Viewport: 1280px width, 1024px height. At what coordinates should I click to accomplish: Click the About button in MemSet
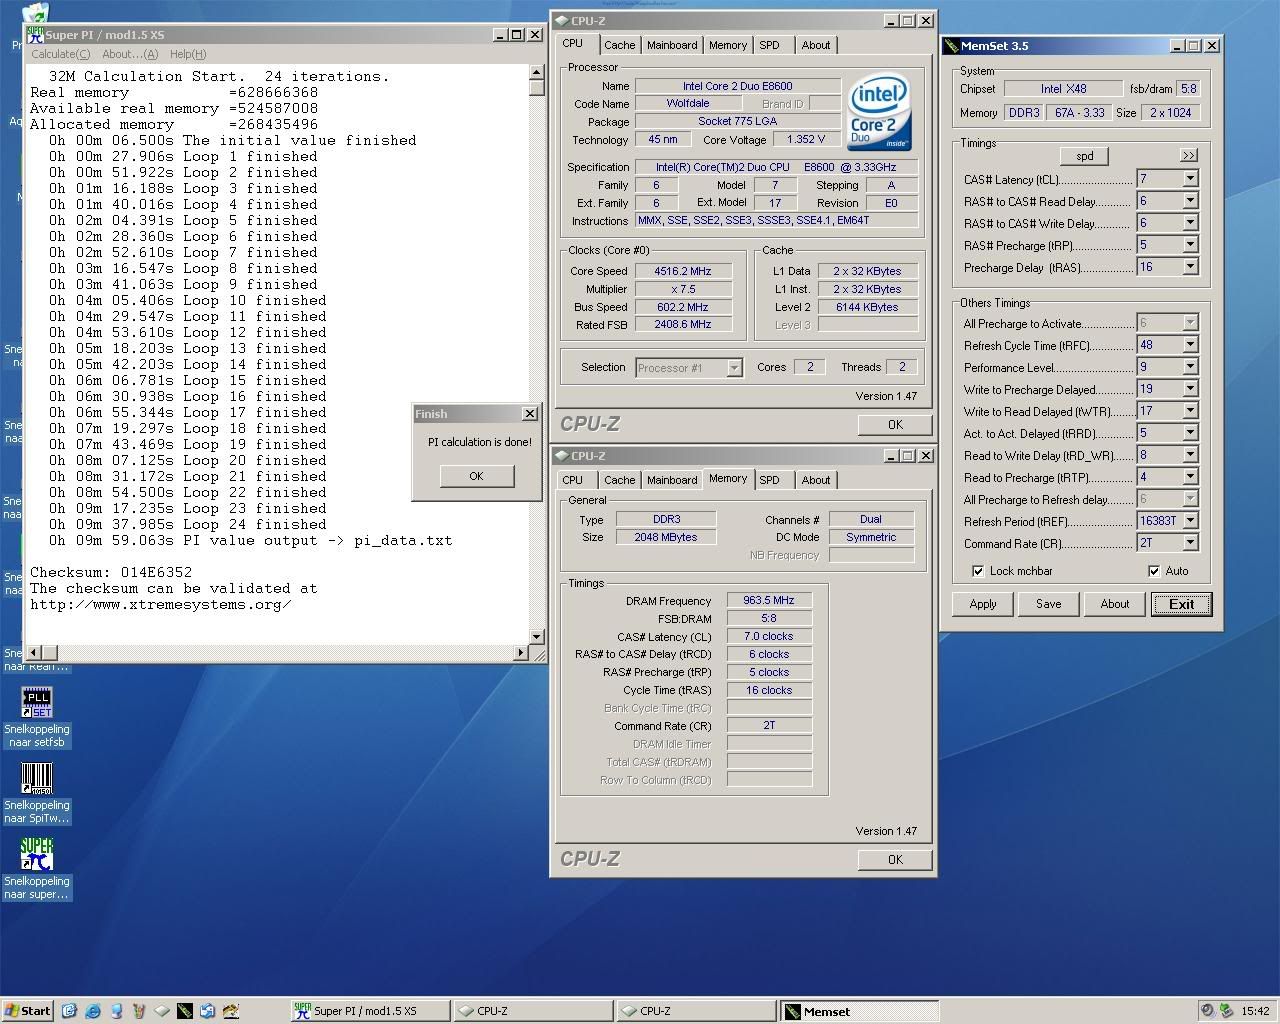coord(1115,604)
